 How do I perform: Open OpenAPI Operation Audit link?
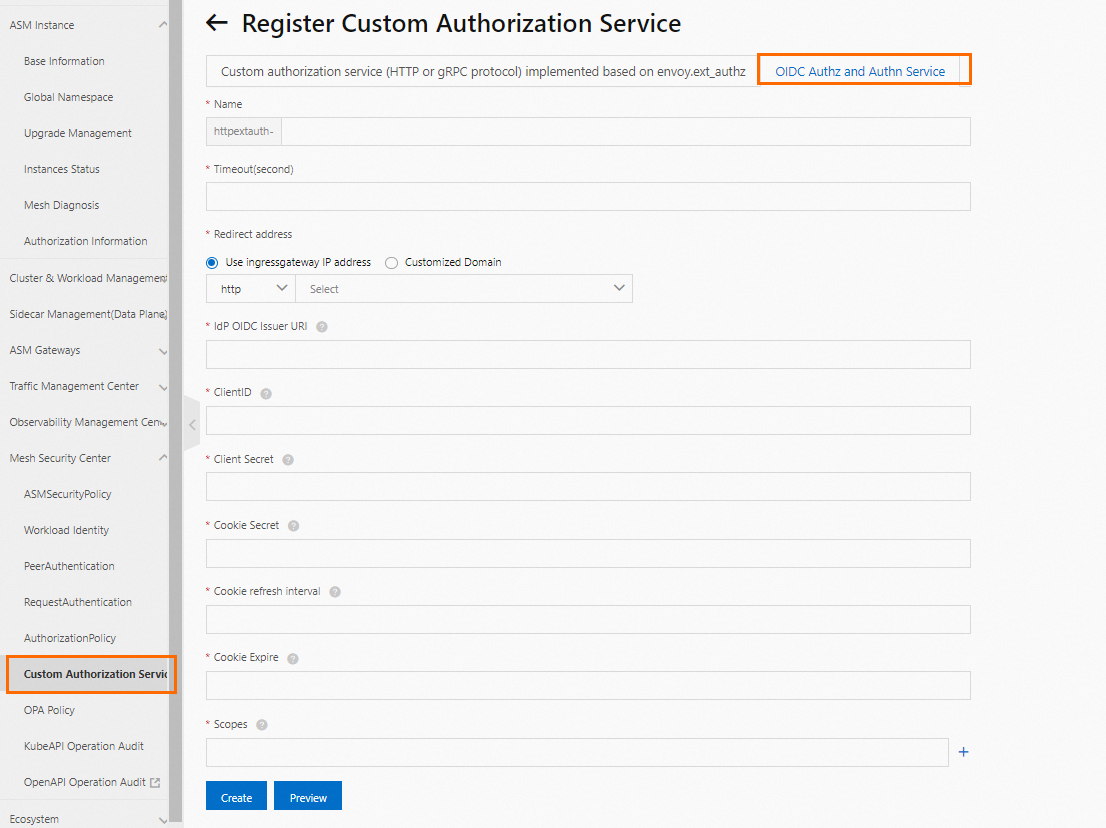click(x=85, y=781)
